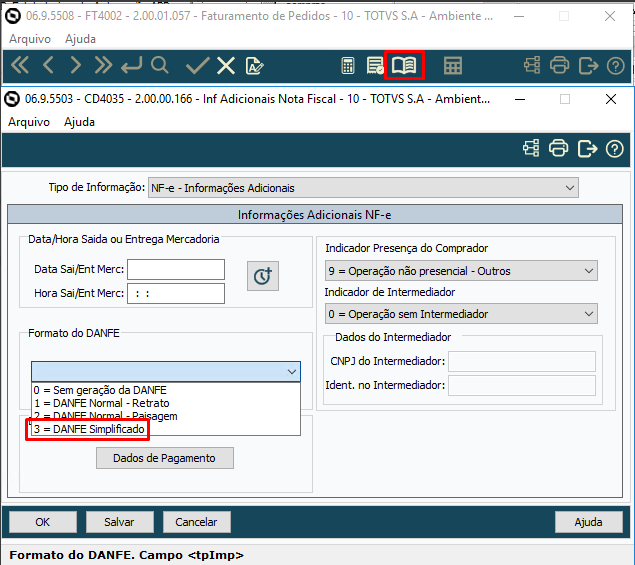Click the help question icon in Inf Adicionais window
The height and width of the screenshot is (565, 635).
(615, 149)
